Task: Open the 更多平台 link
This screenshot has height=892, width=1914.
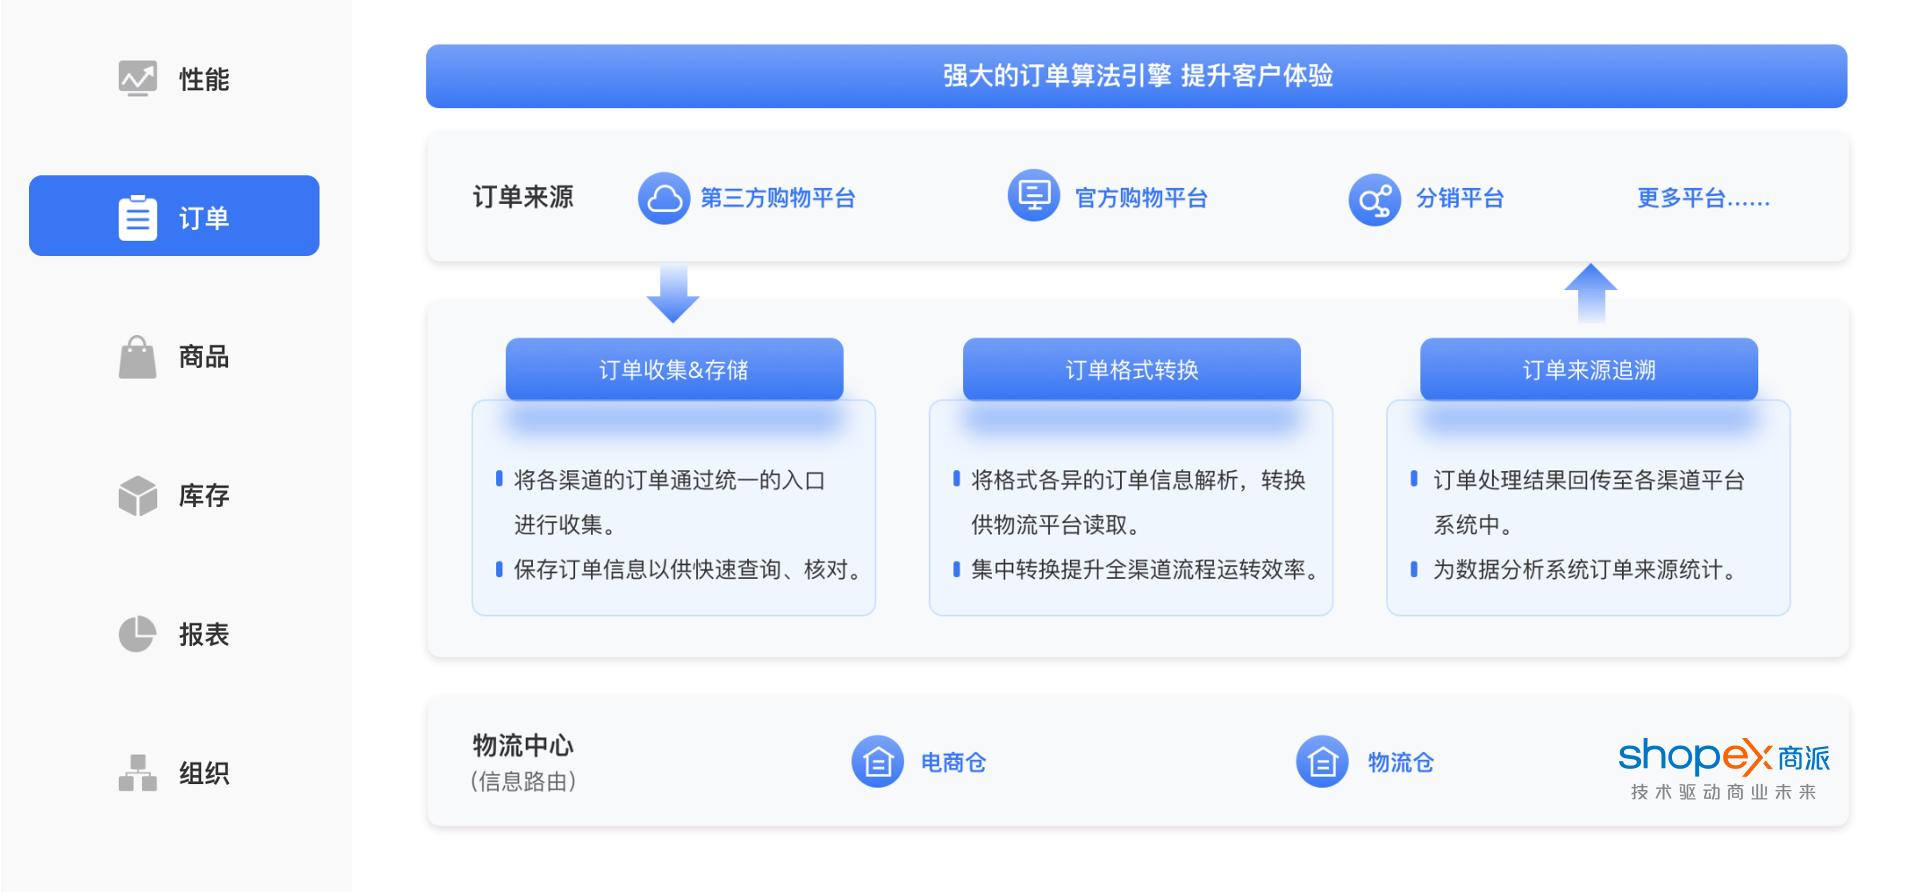Action: (x=1702, y=198)
